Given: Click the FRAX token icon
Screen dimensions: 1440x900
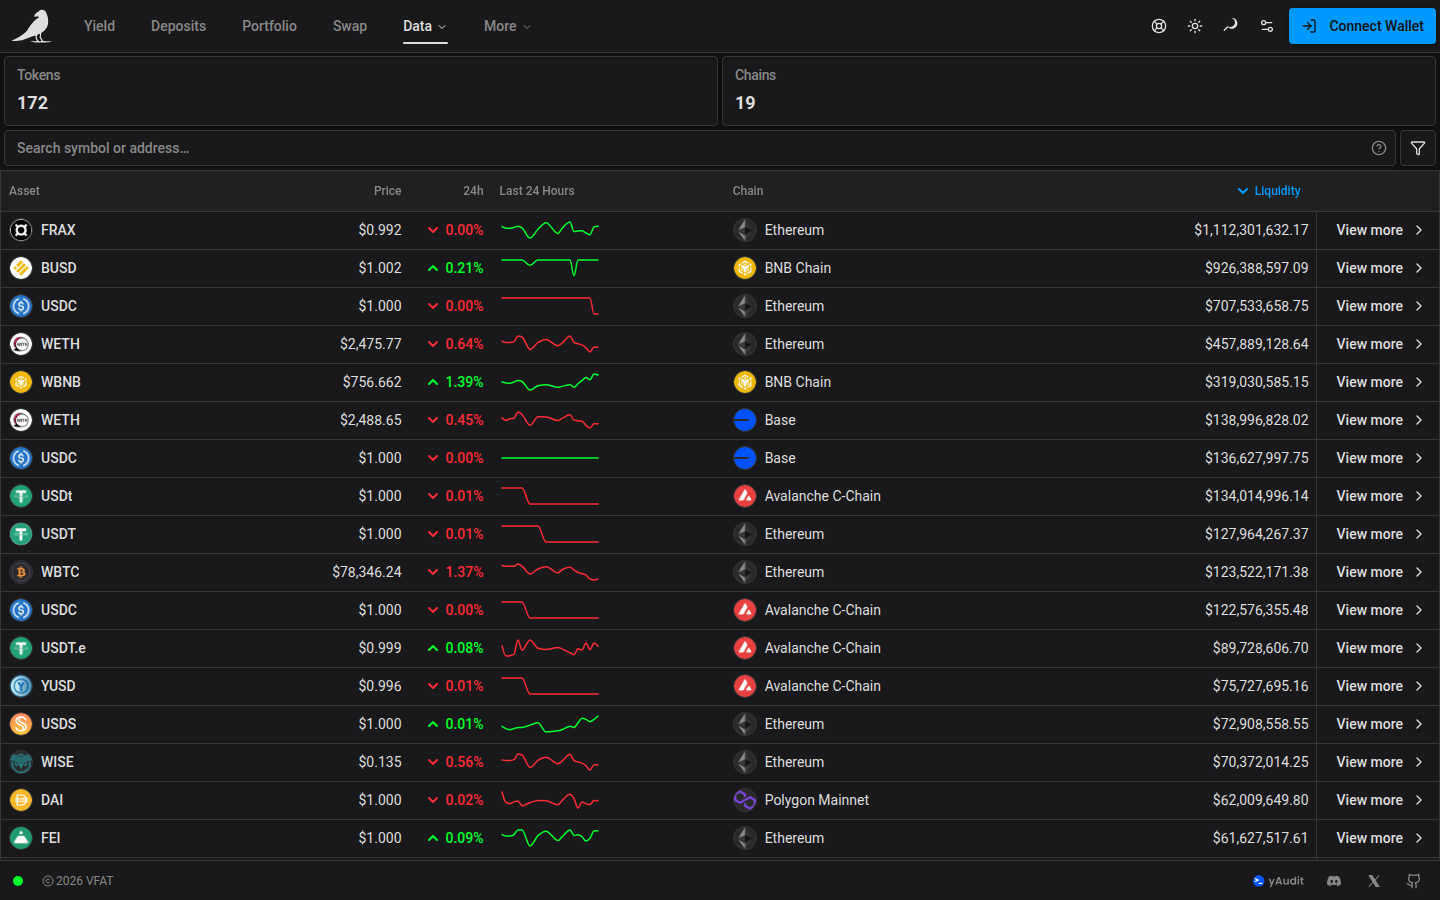Looking at the screenshot, I should (x=21, y=230).
